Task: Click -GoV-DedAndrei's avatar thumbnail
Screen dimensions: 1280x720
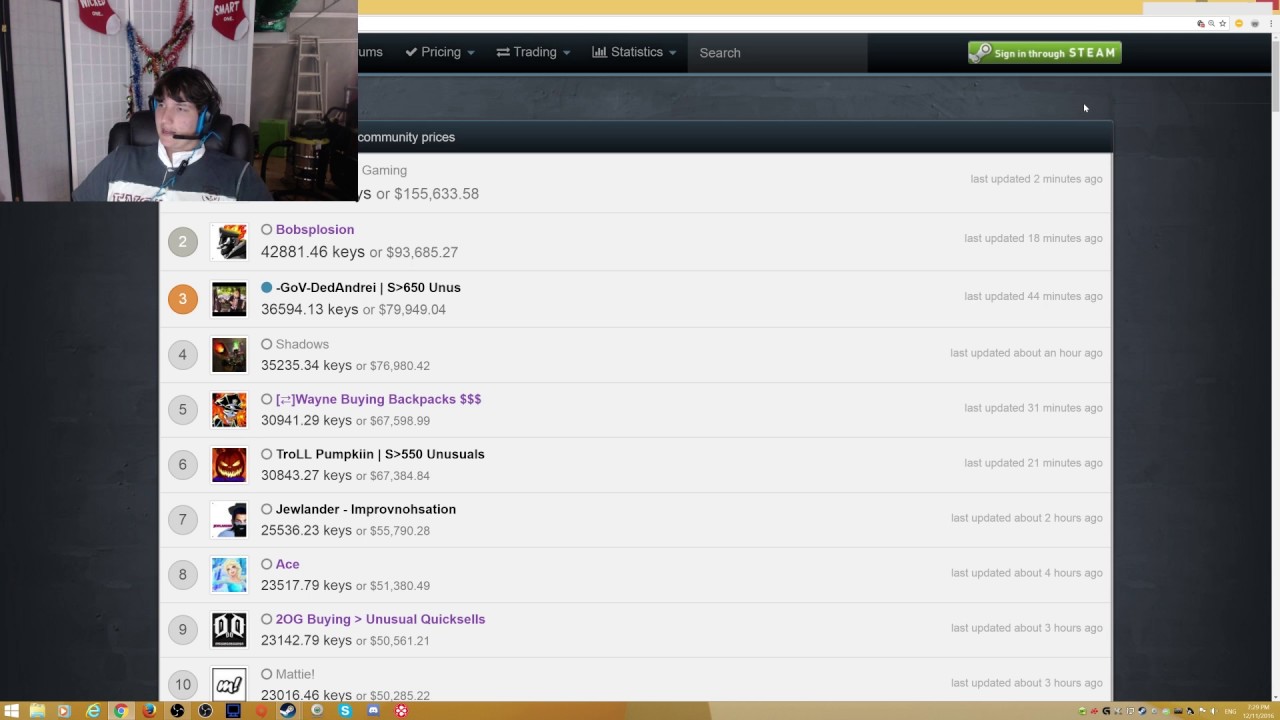Action: 229,299
